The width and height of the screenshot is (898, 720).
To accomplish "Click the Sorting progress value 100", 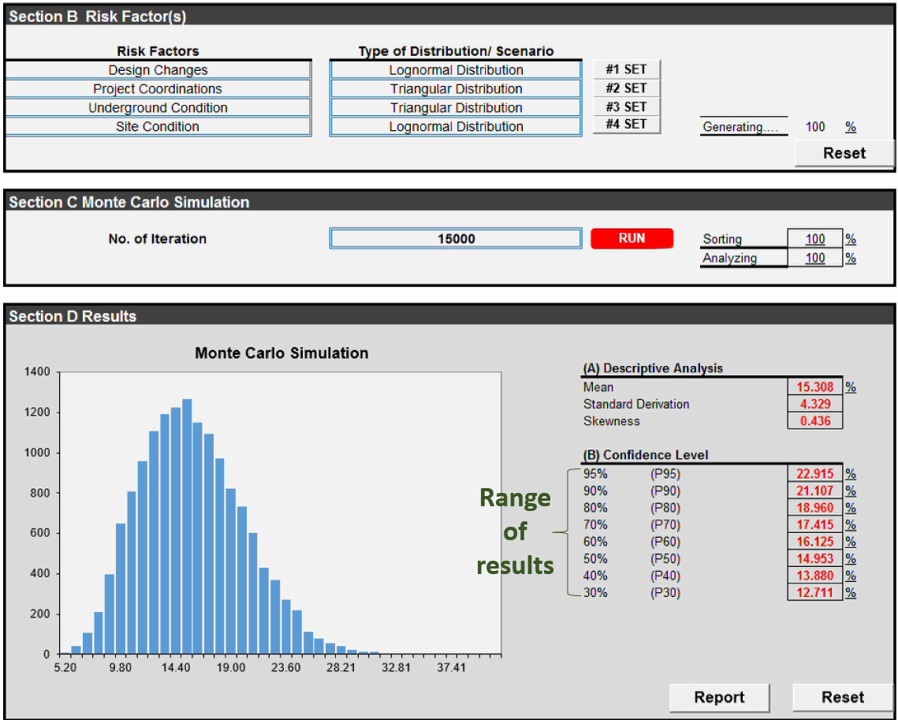I will pyautogui.click(x=815, y=240).
